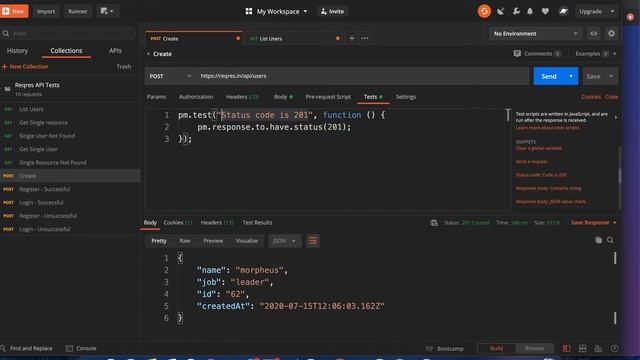
Task: Expand the Create request name caret
Action: click(x=148, y=53)
